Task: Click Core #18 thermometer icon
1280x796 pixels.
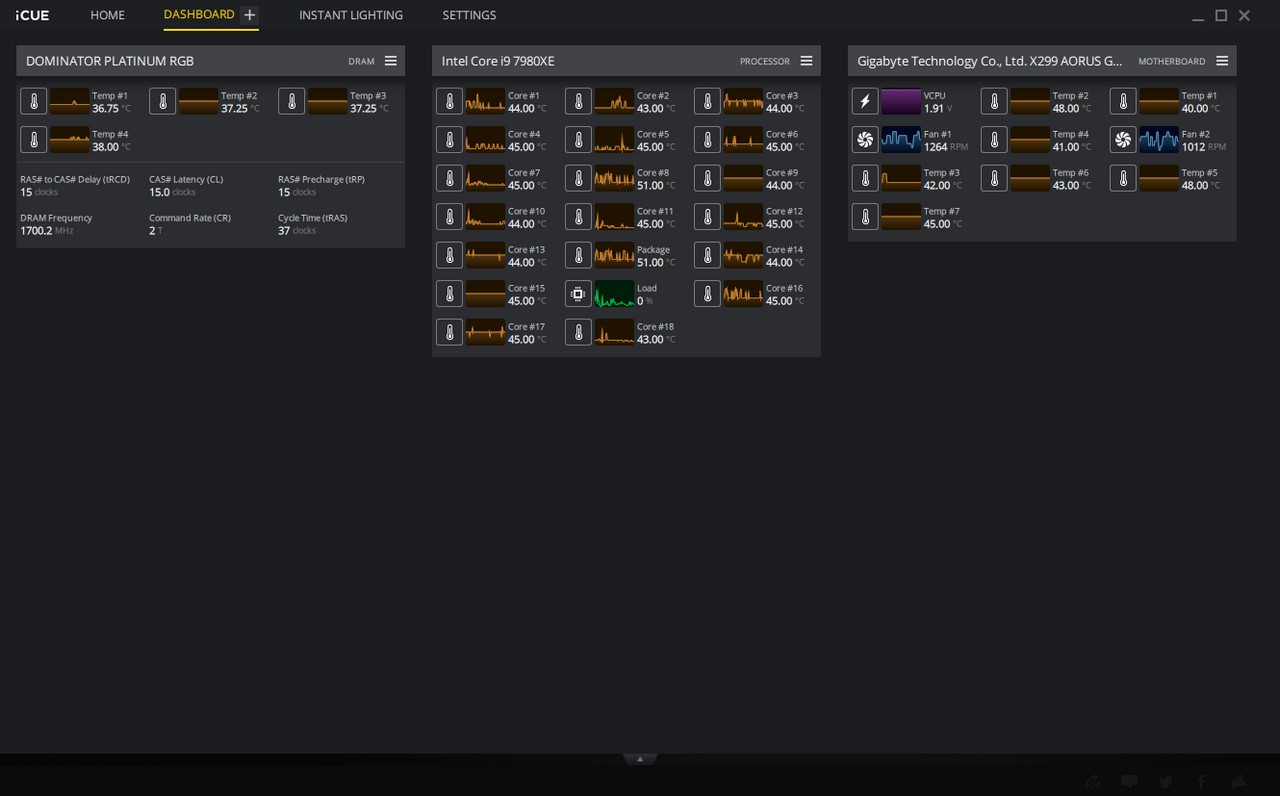Action: click(x=578, y=332)
